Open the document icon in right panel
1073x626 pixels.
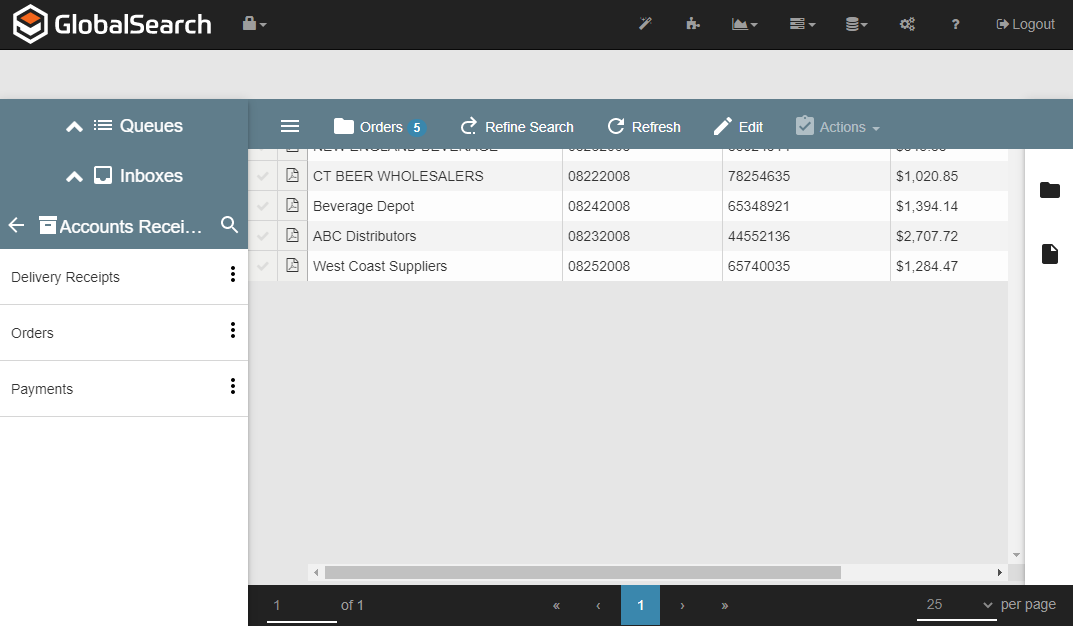pos(1049,254)
